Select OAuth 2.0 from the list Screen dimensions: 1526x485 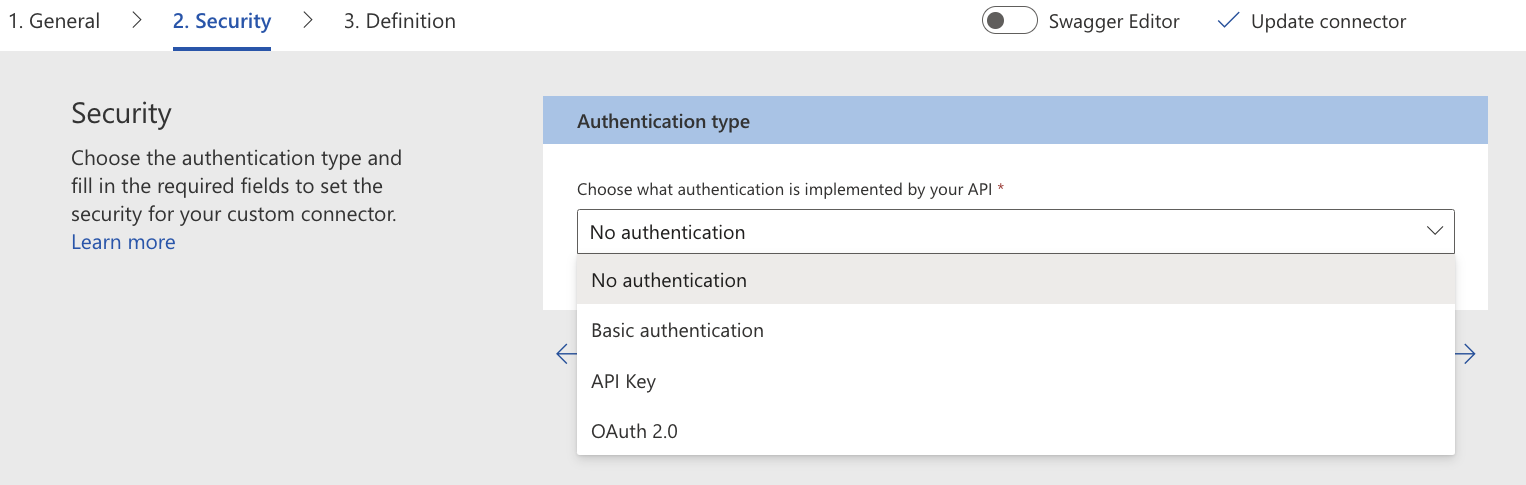(634, 431)
